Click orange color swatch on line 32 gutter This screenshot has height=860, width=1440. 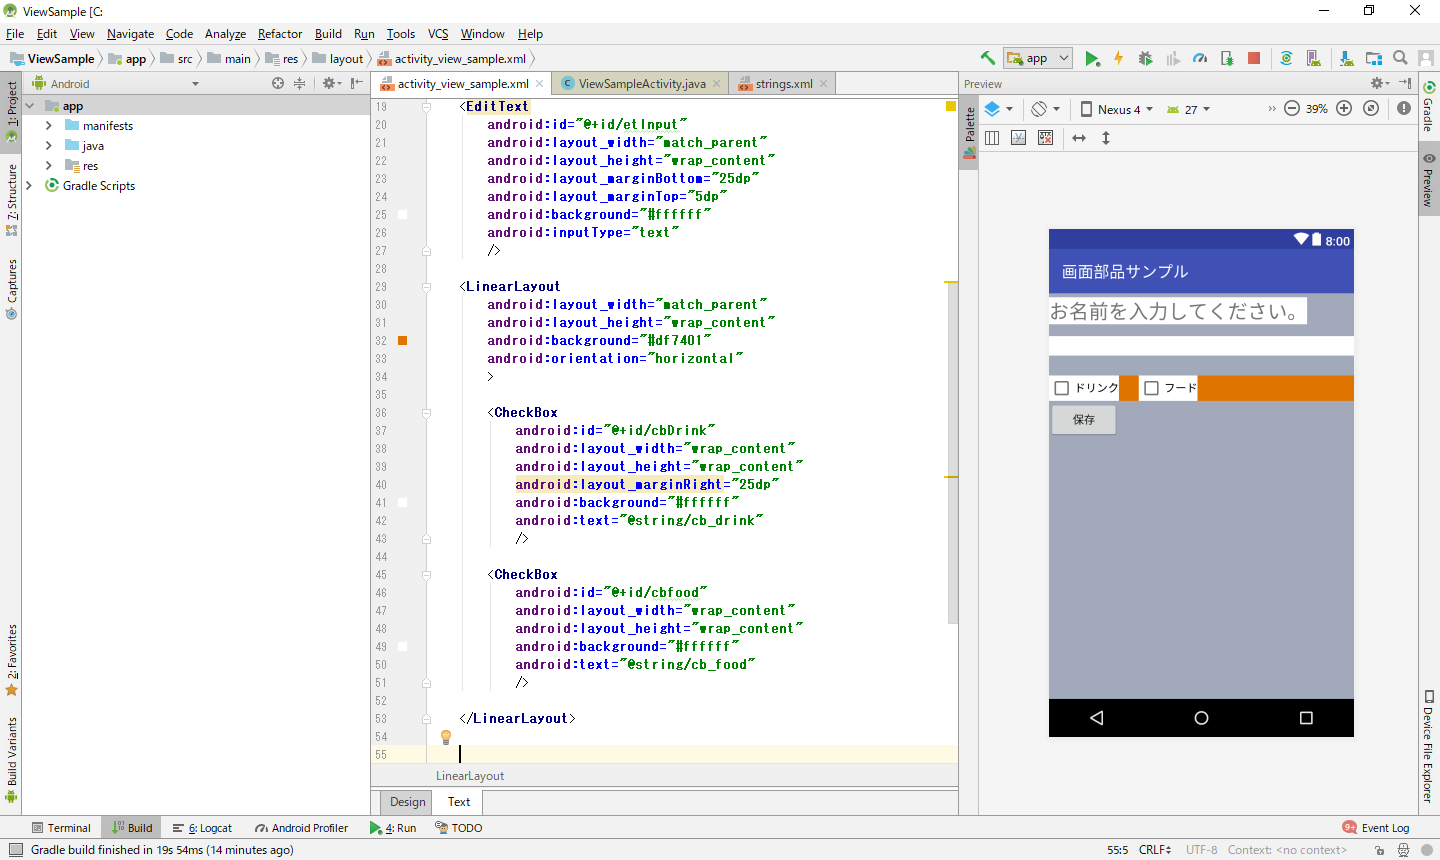pos(403,341)
